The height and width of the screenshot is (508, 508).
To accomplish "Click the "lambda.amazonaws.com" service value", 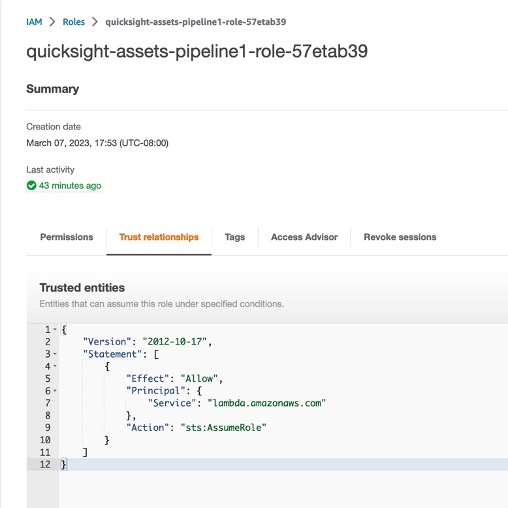I will coord(266,403).
